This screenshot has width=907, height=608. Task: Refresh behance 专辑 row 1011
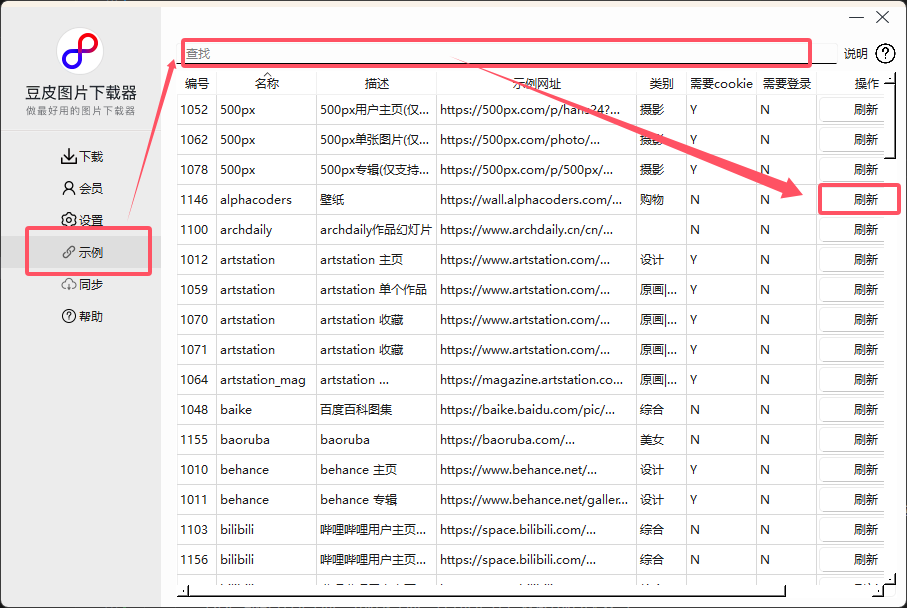click(x=852, y=500)
